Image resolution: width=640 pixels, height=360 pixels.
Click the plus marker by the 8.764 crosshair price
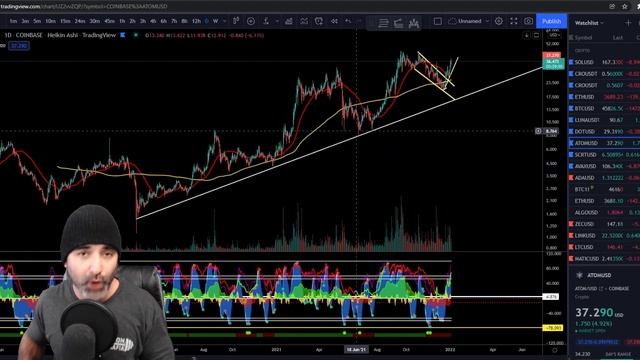click(538, 131)
